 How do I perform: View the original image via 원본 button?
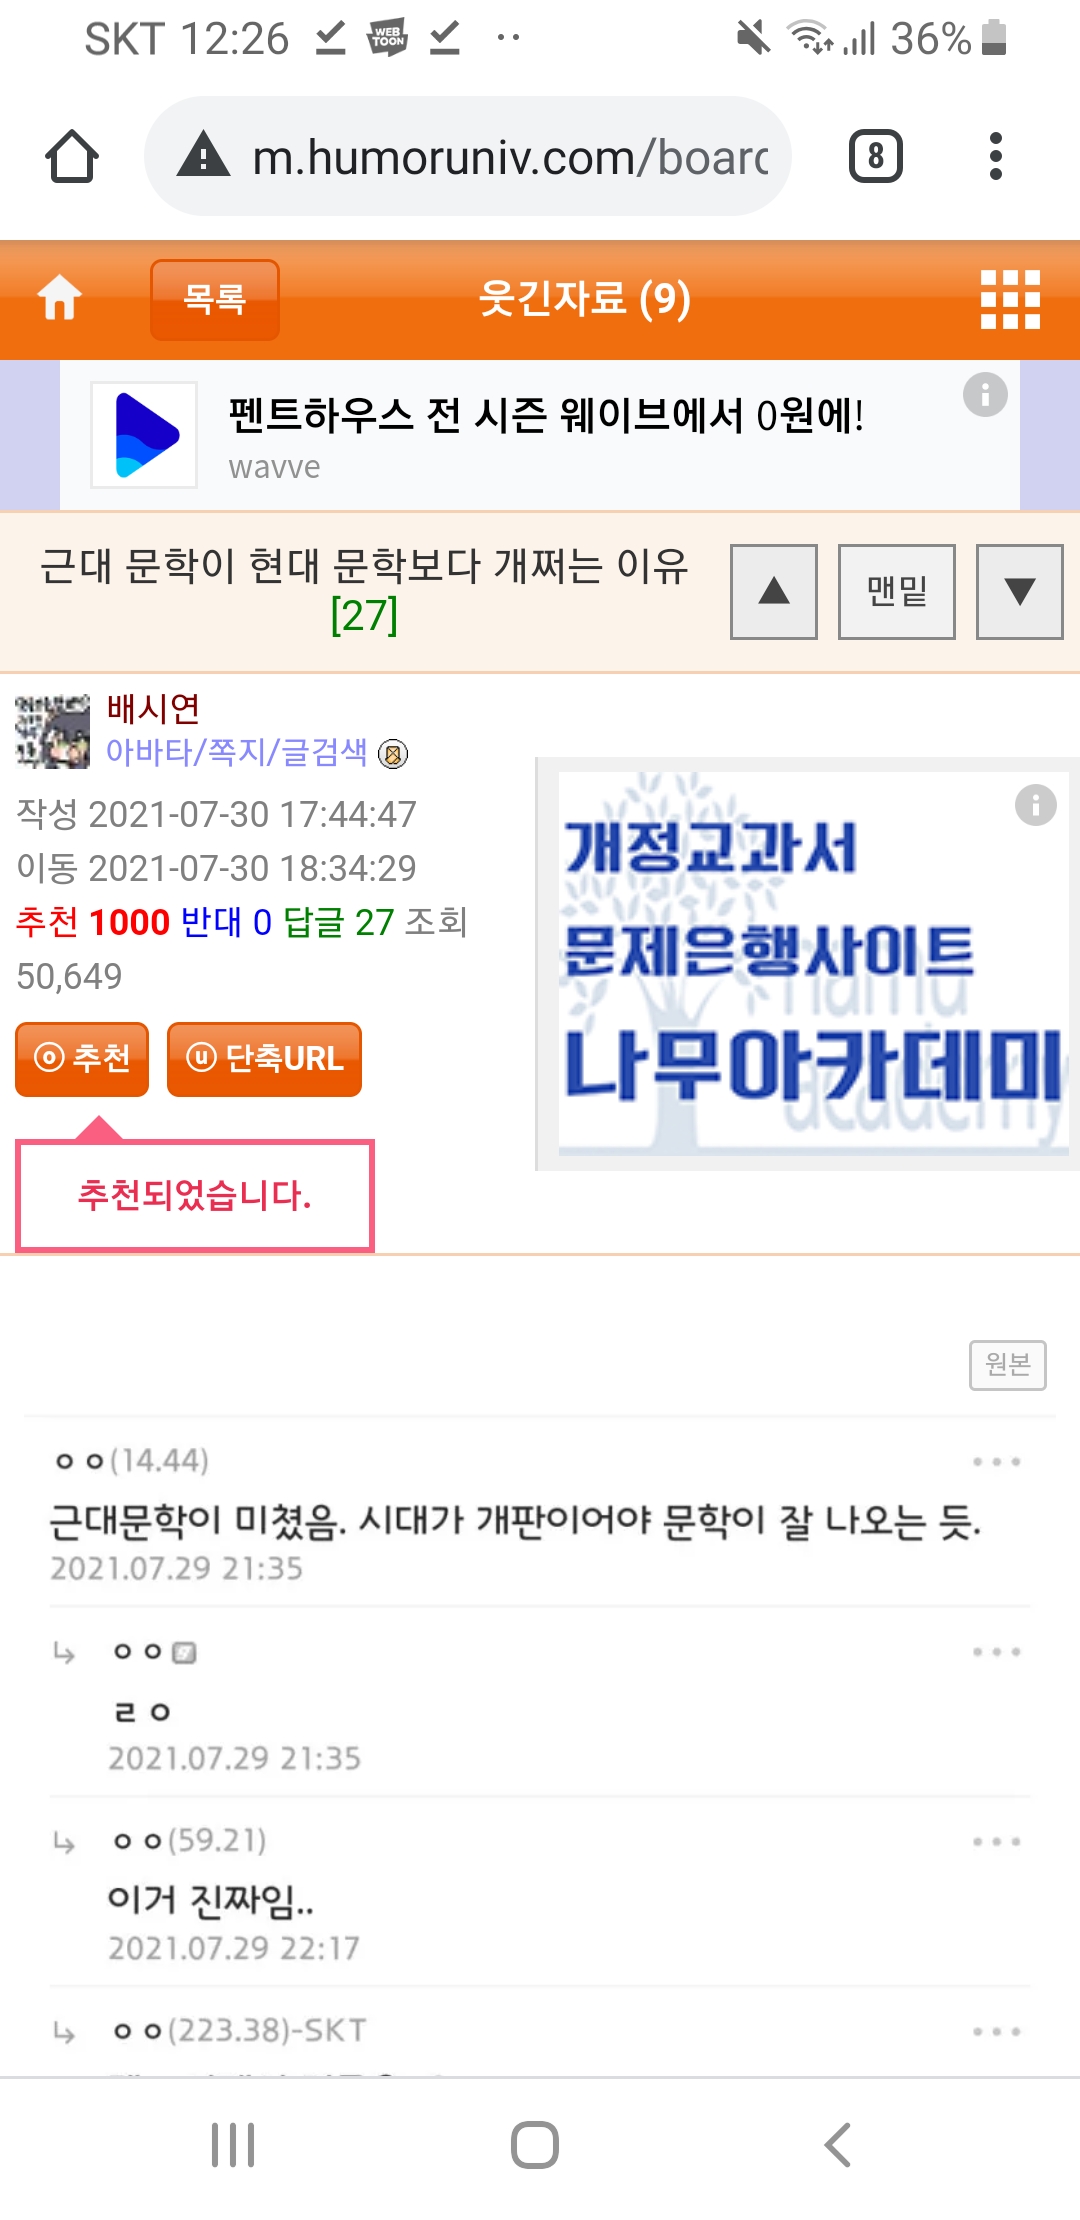click(1007, 1365)
